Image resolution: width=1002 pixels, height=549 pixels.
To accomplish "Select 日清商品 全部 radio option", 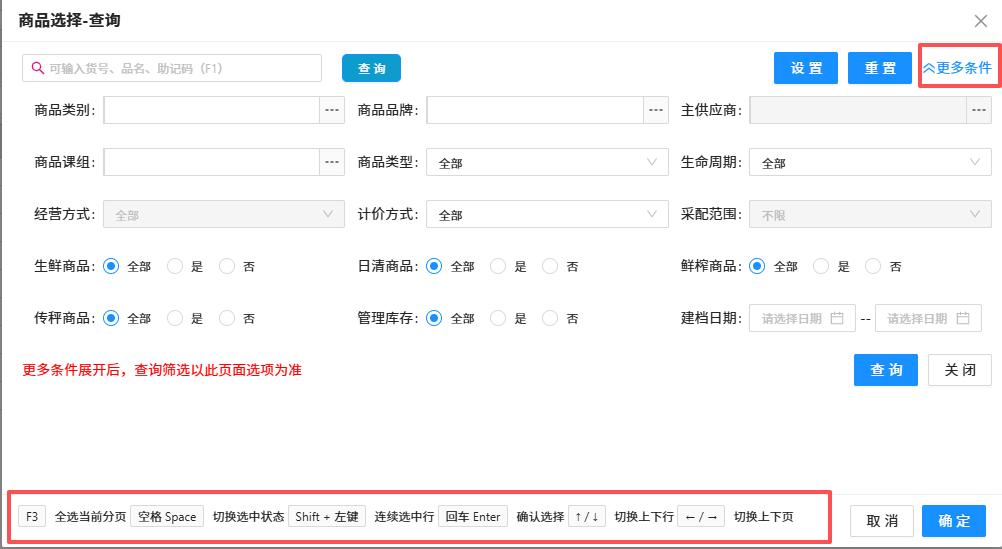I will pos(434,266).
